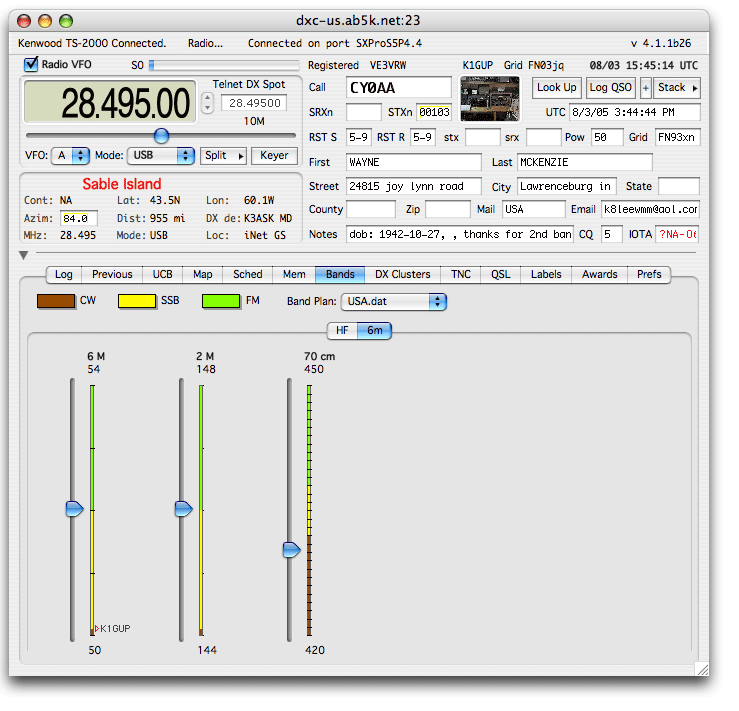Viewport: 739px width, 711px height.
Task: Collapse the panel with the disclosure triangle
Action: (24, 256)
